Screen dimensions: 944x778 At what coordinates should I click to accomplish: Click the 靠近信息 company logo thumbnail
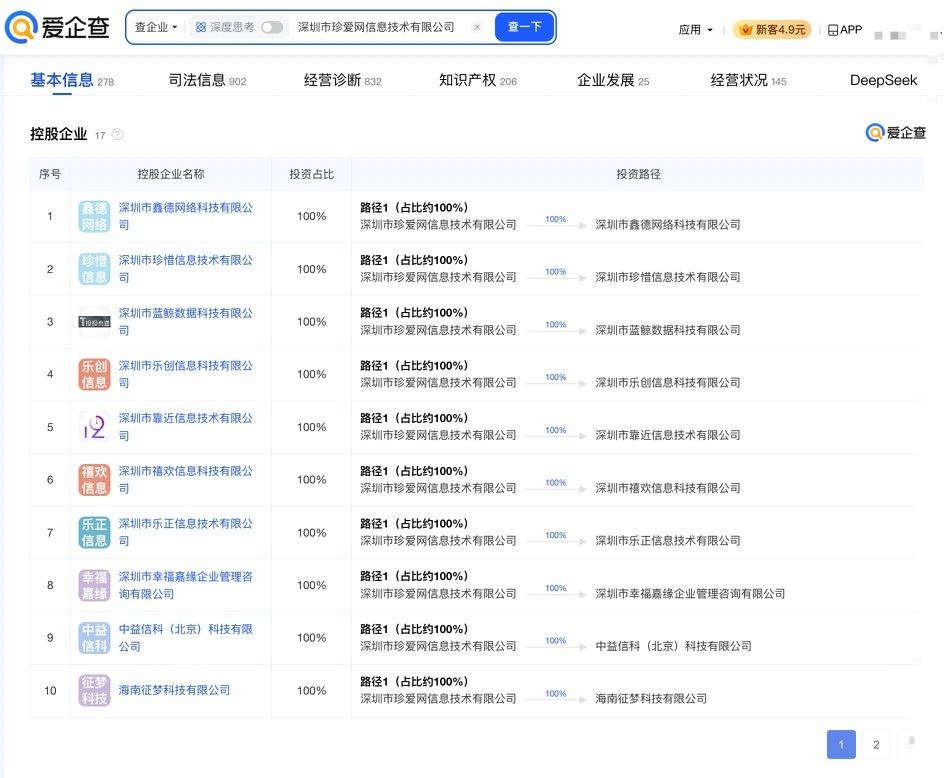pyautogui.click(x=95, y=427)
